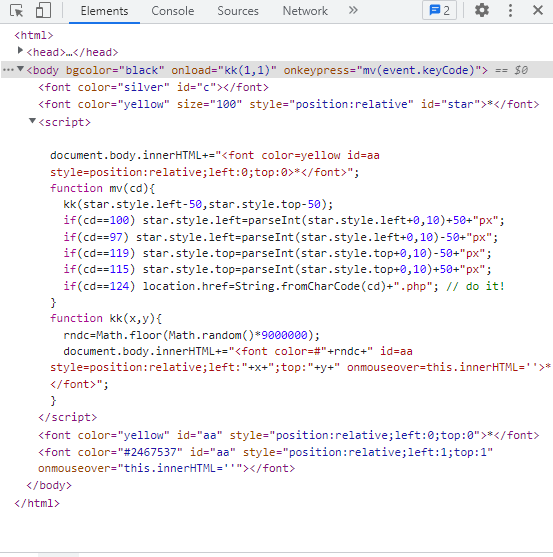Select the closing body tag
The height and width of the screenshot is (557, 553).
[49, 485]
